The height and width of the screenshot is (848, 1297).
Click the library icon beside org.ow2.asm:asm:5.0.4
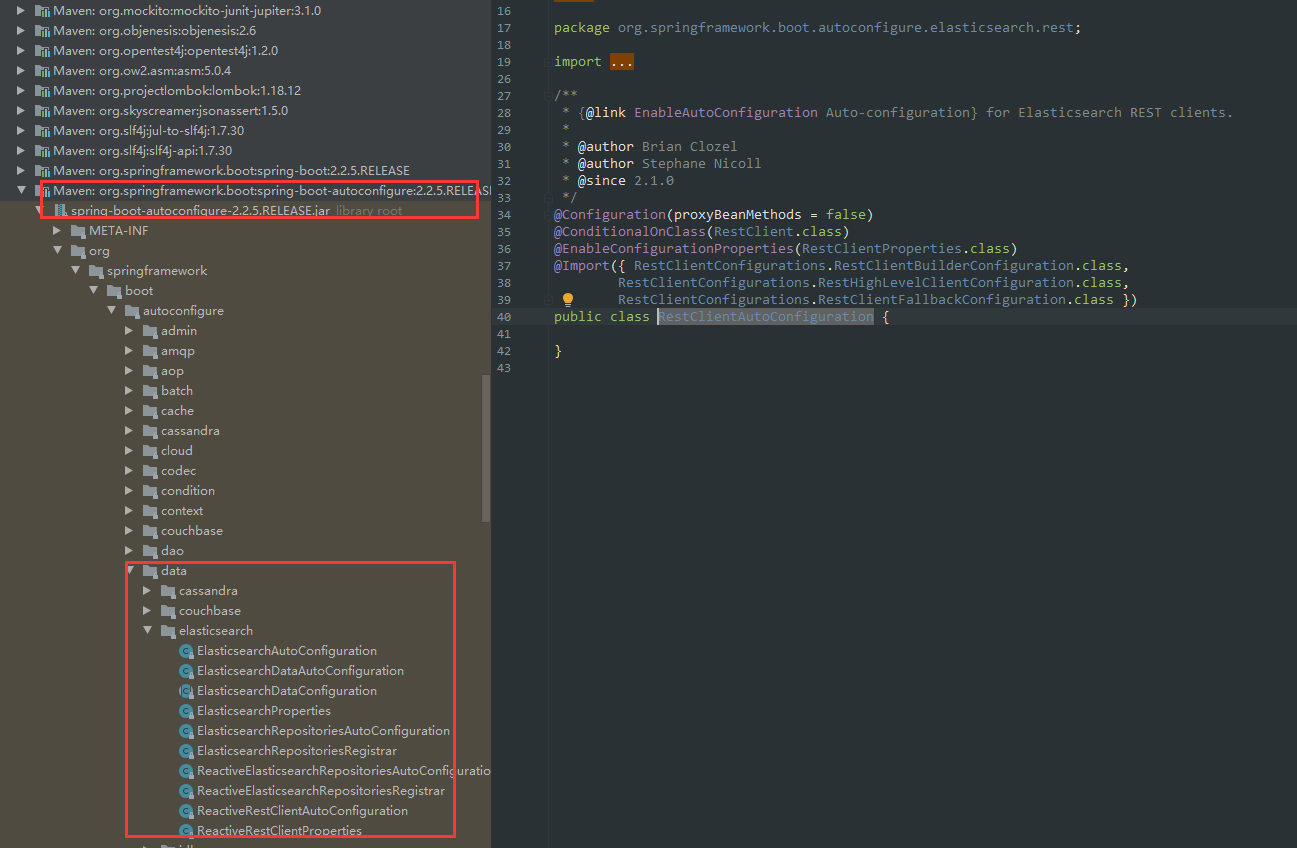42,71
